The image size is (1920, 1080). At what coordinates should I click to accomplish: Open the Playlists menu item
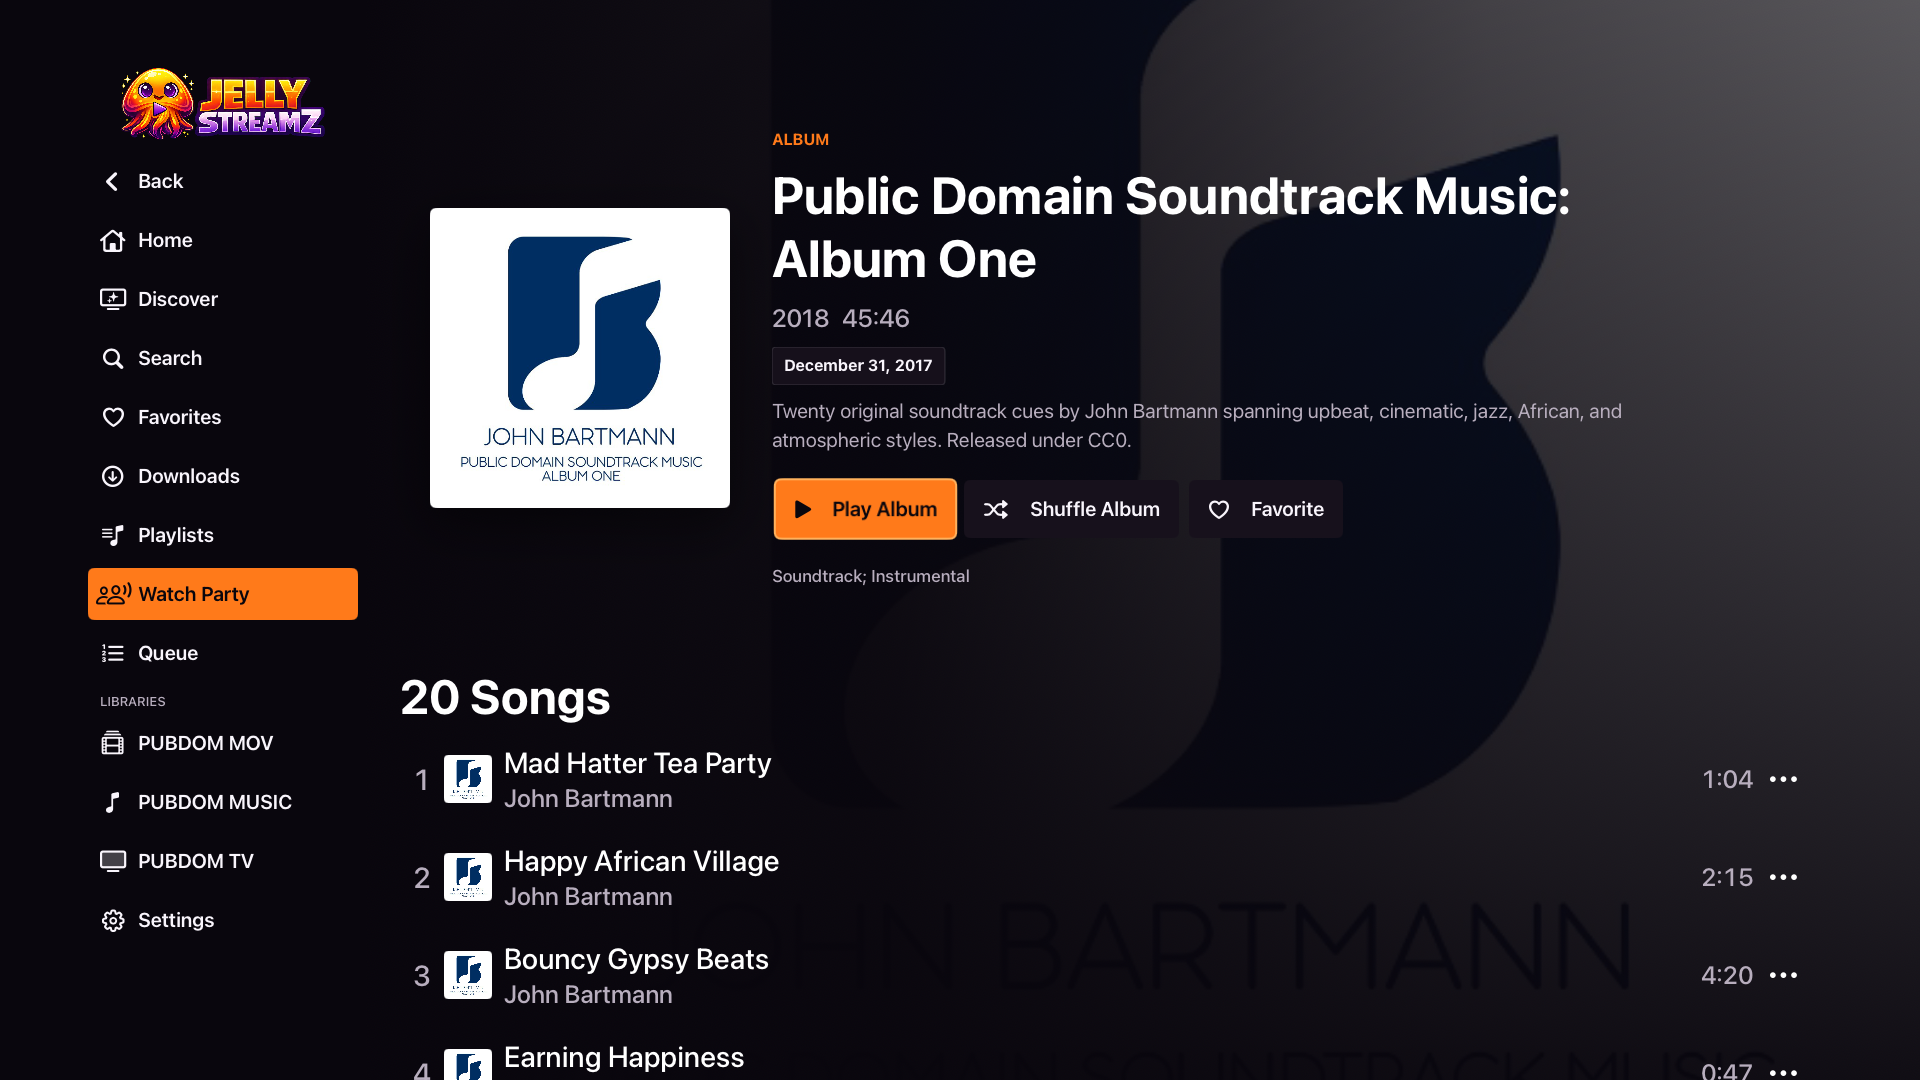tap(223, 535)
